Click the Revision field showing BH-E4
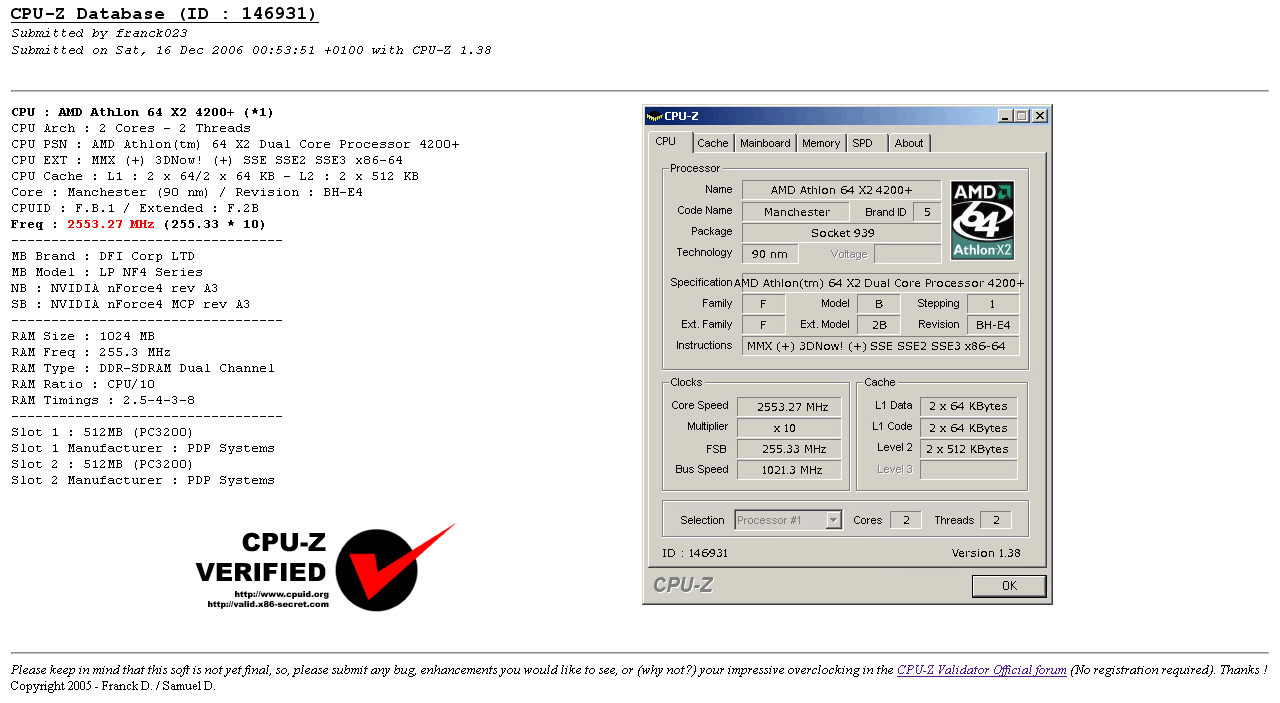This screenshot has width=1280, height=703. point(993,325)
